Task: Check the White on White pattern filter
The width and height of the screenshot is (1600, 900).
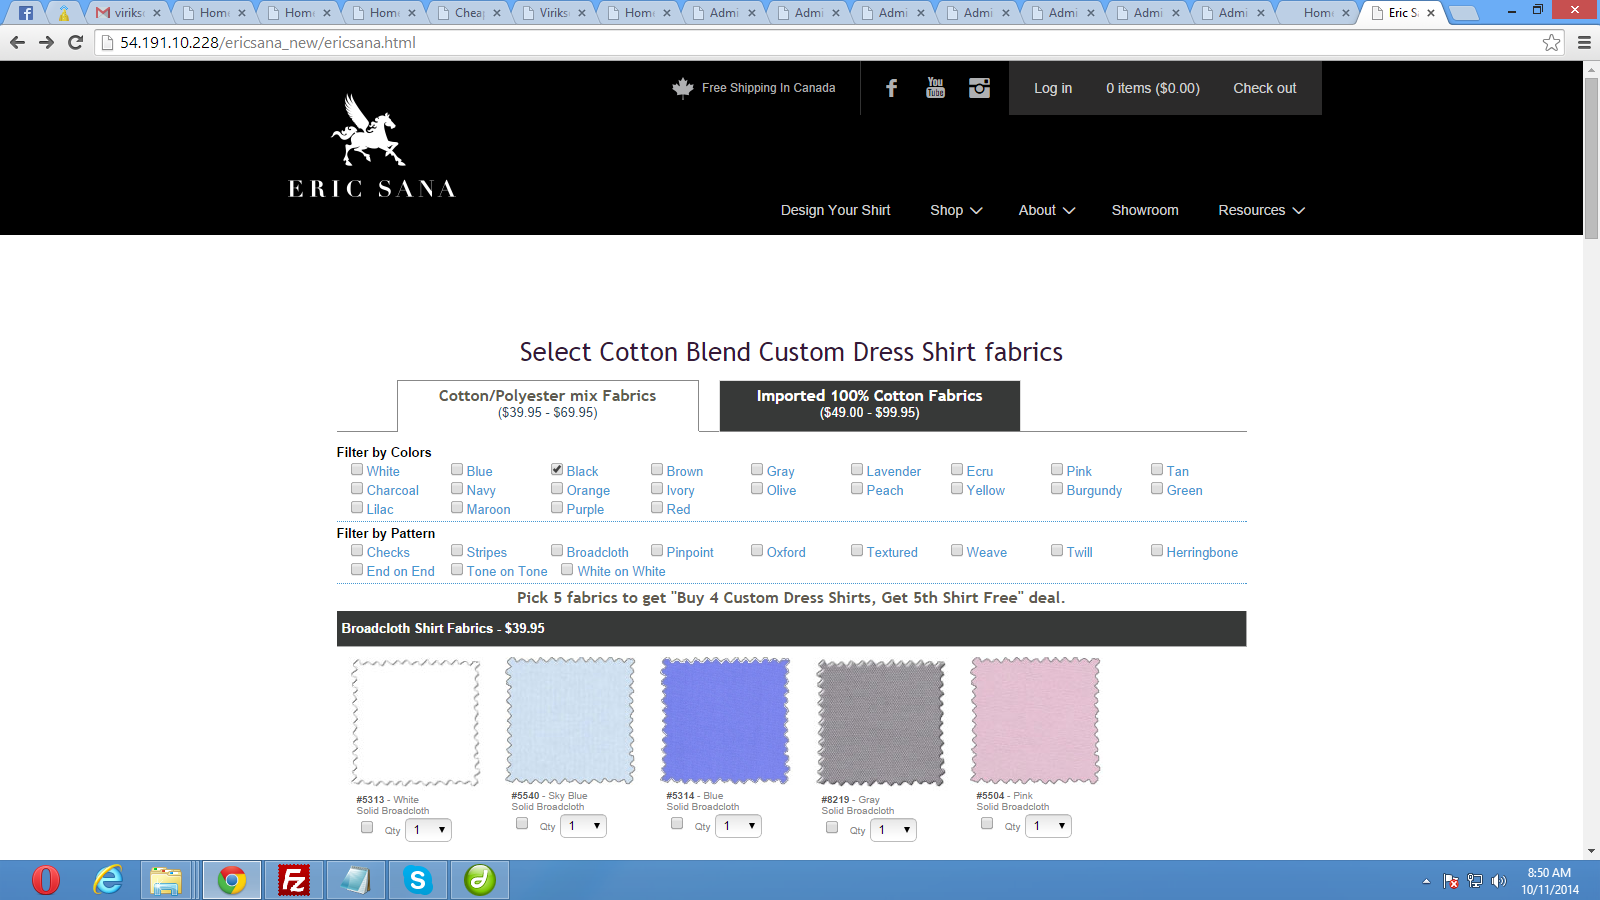Action: point(567,569)
